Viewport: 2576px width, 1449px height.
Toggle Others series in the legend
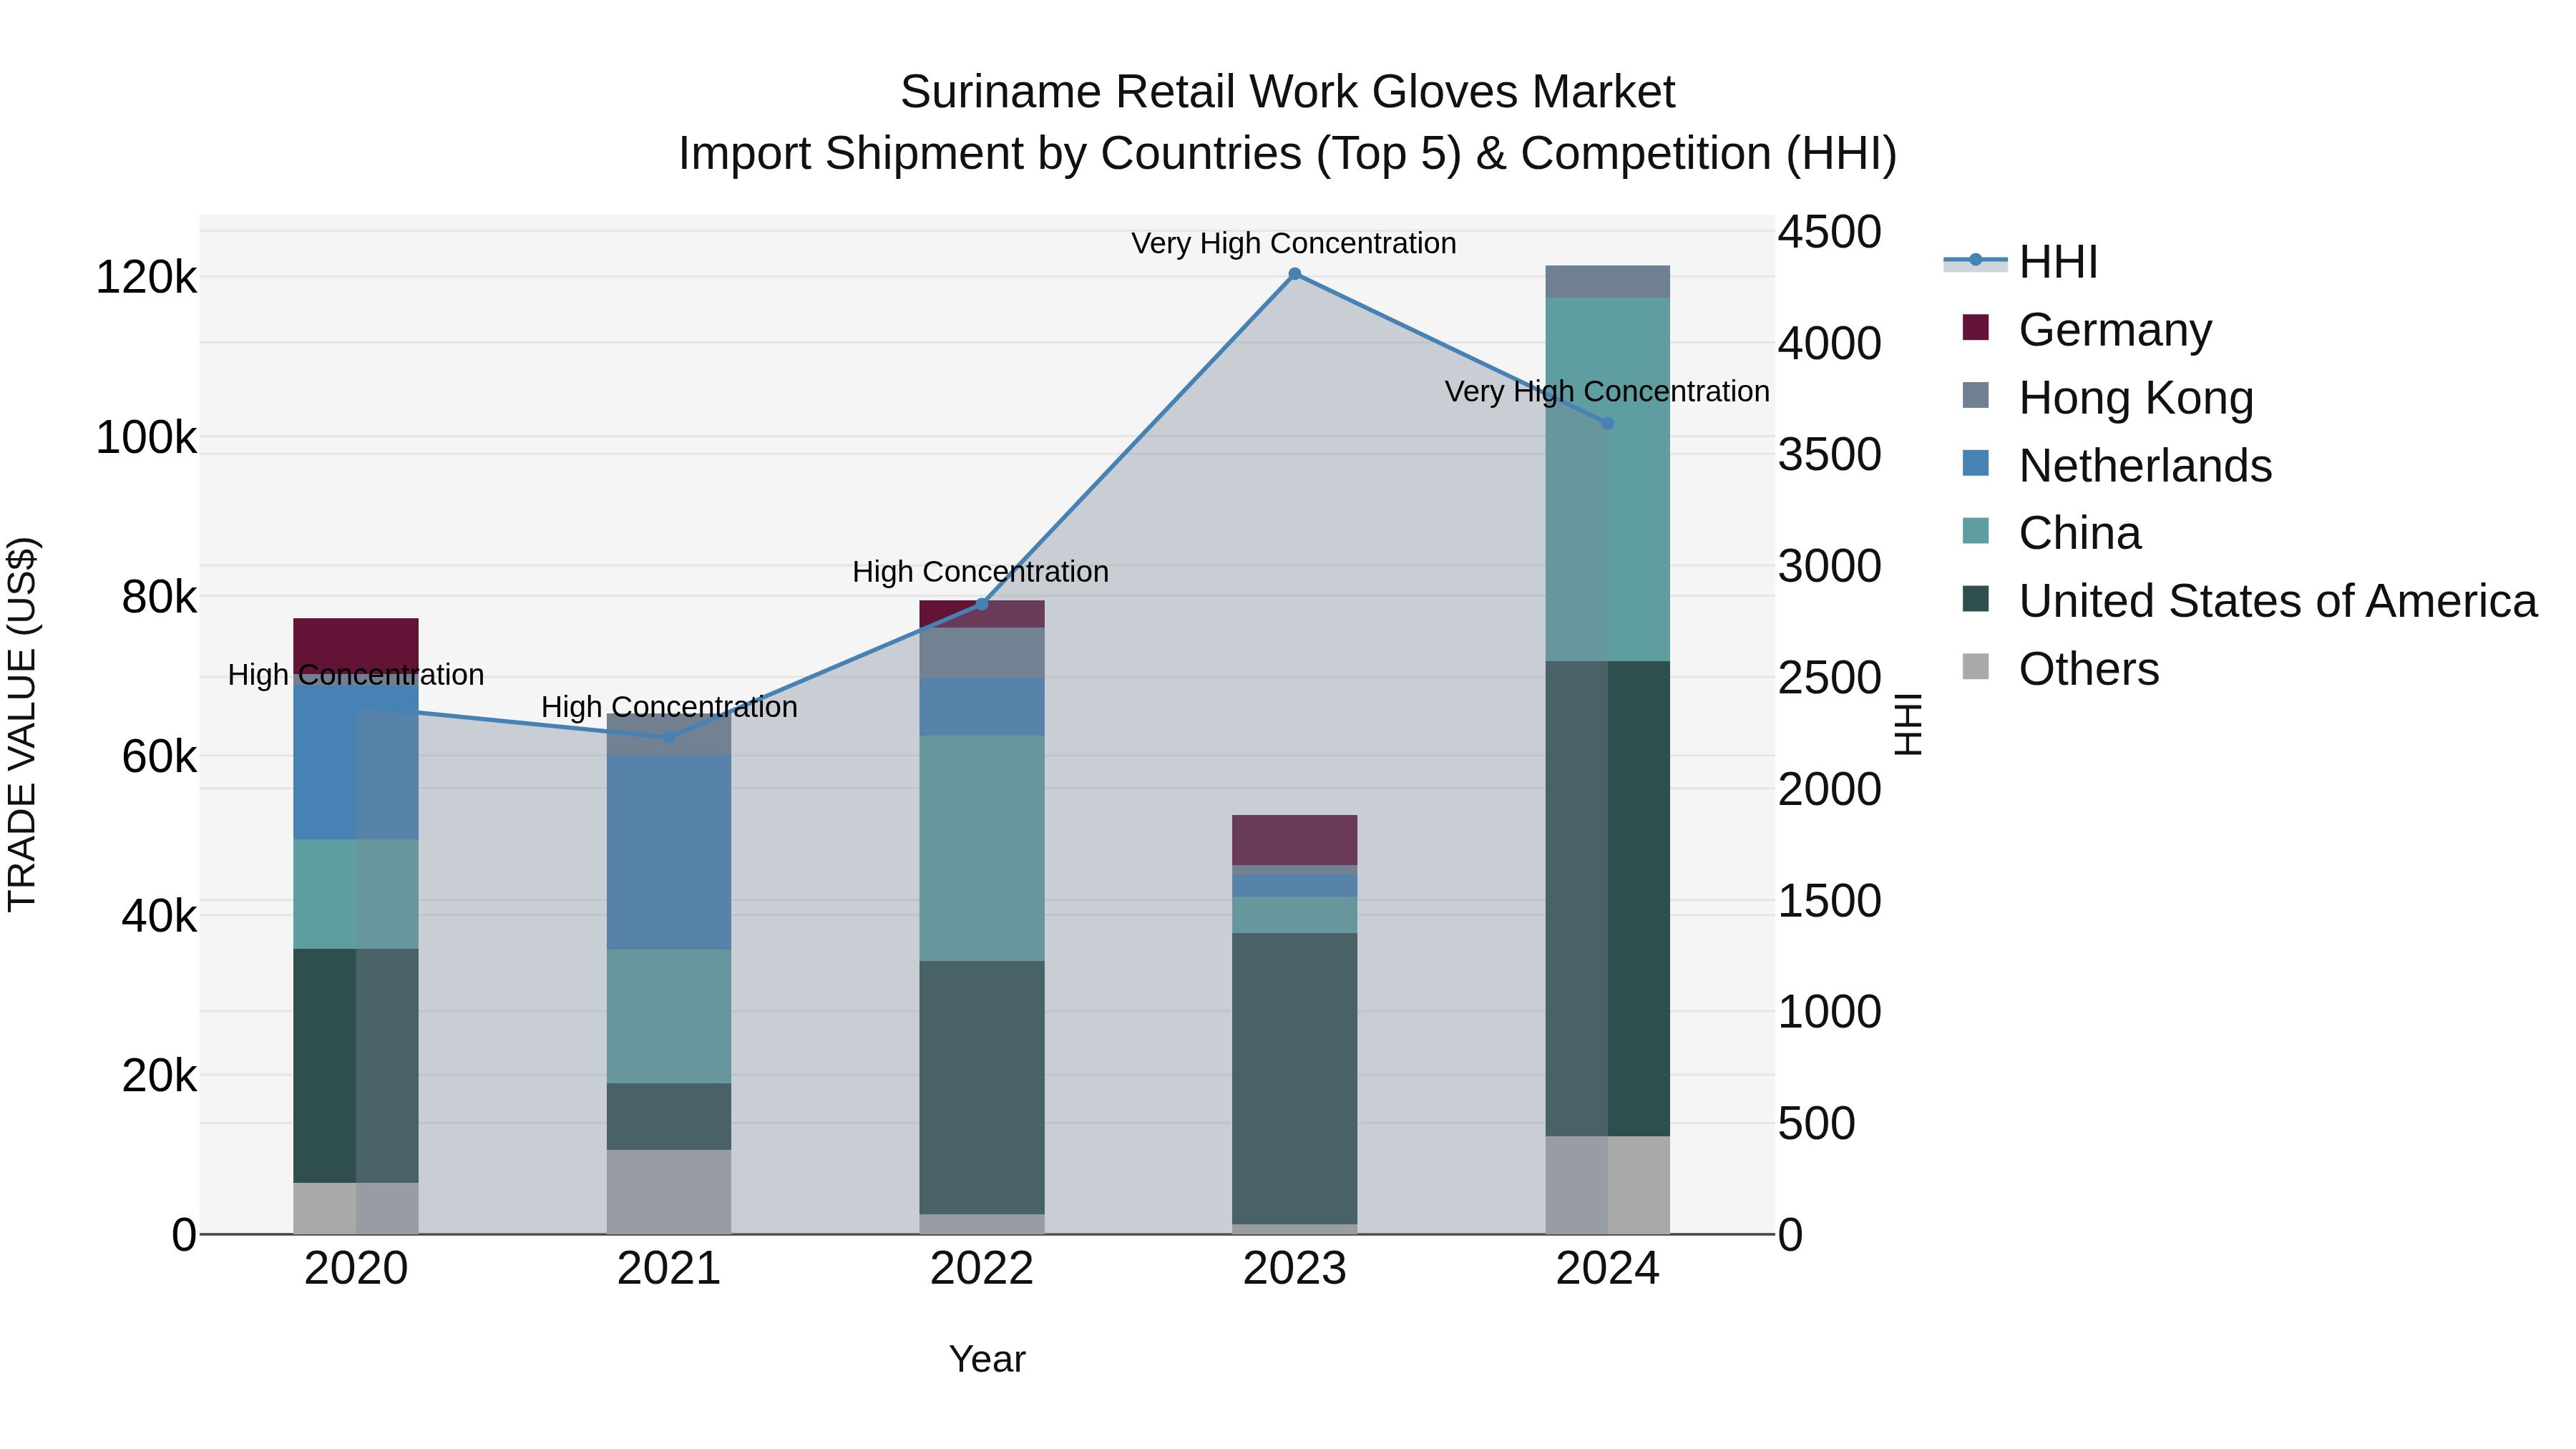(2061, 669)
